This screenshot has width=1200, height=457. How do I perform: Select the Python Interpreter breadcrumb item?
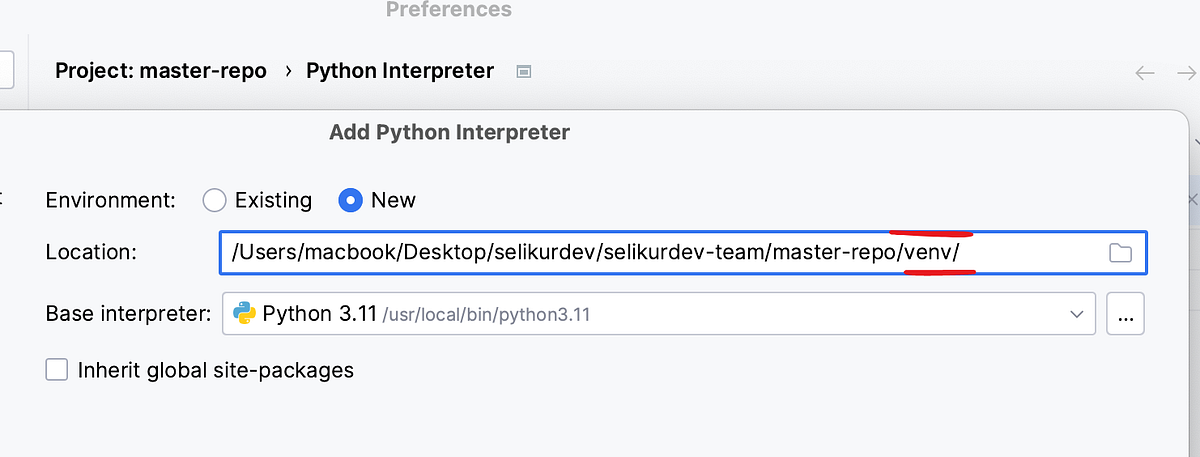(400, 72)
